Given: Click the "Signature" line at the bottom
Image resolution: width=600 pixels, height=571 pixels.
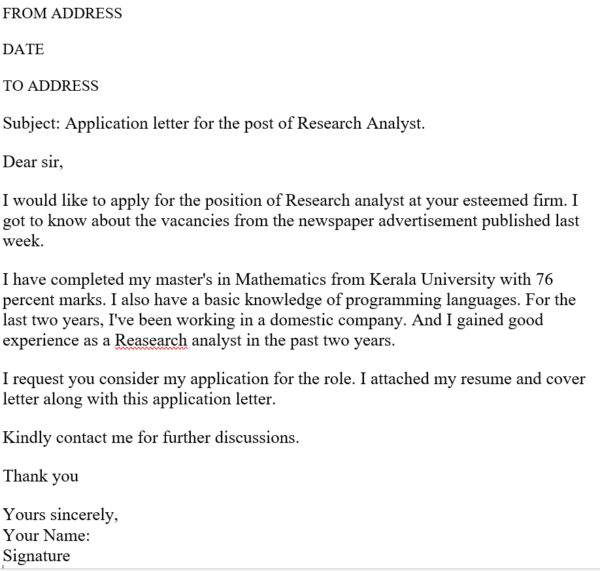Looking at the screenshot, I should coord(37,556).
